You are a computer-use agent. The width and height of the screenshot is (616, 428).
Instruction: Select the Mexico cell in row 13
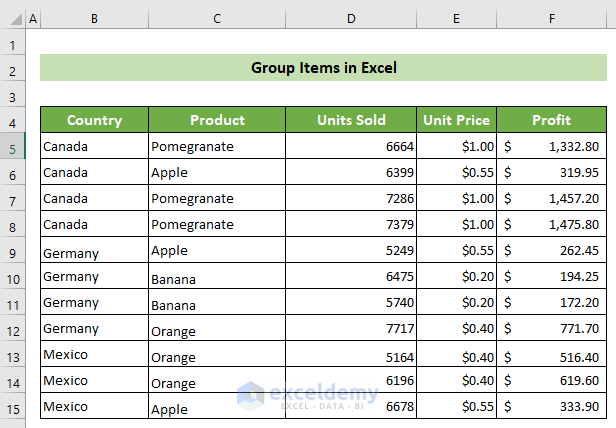point(94,354)
